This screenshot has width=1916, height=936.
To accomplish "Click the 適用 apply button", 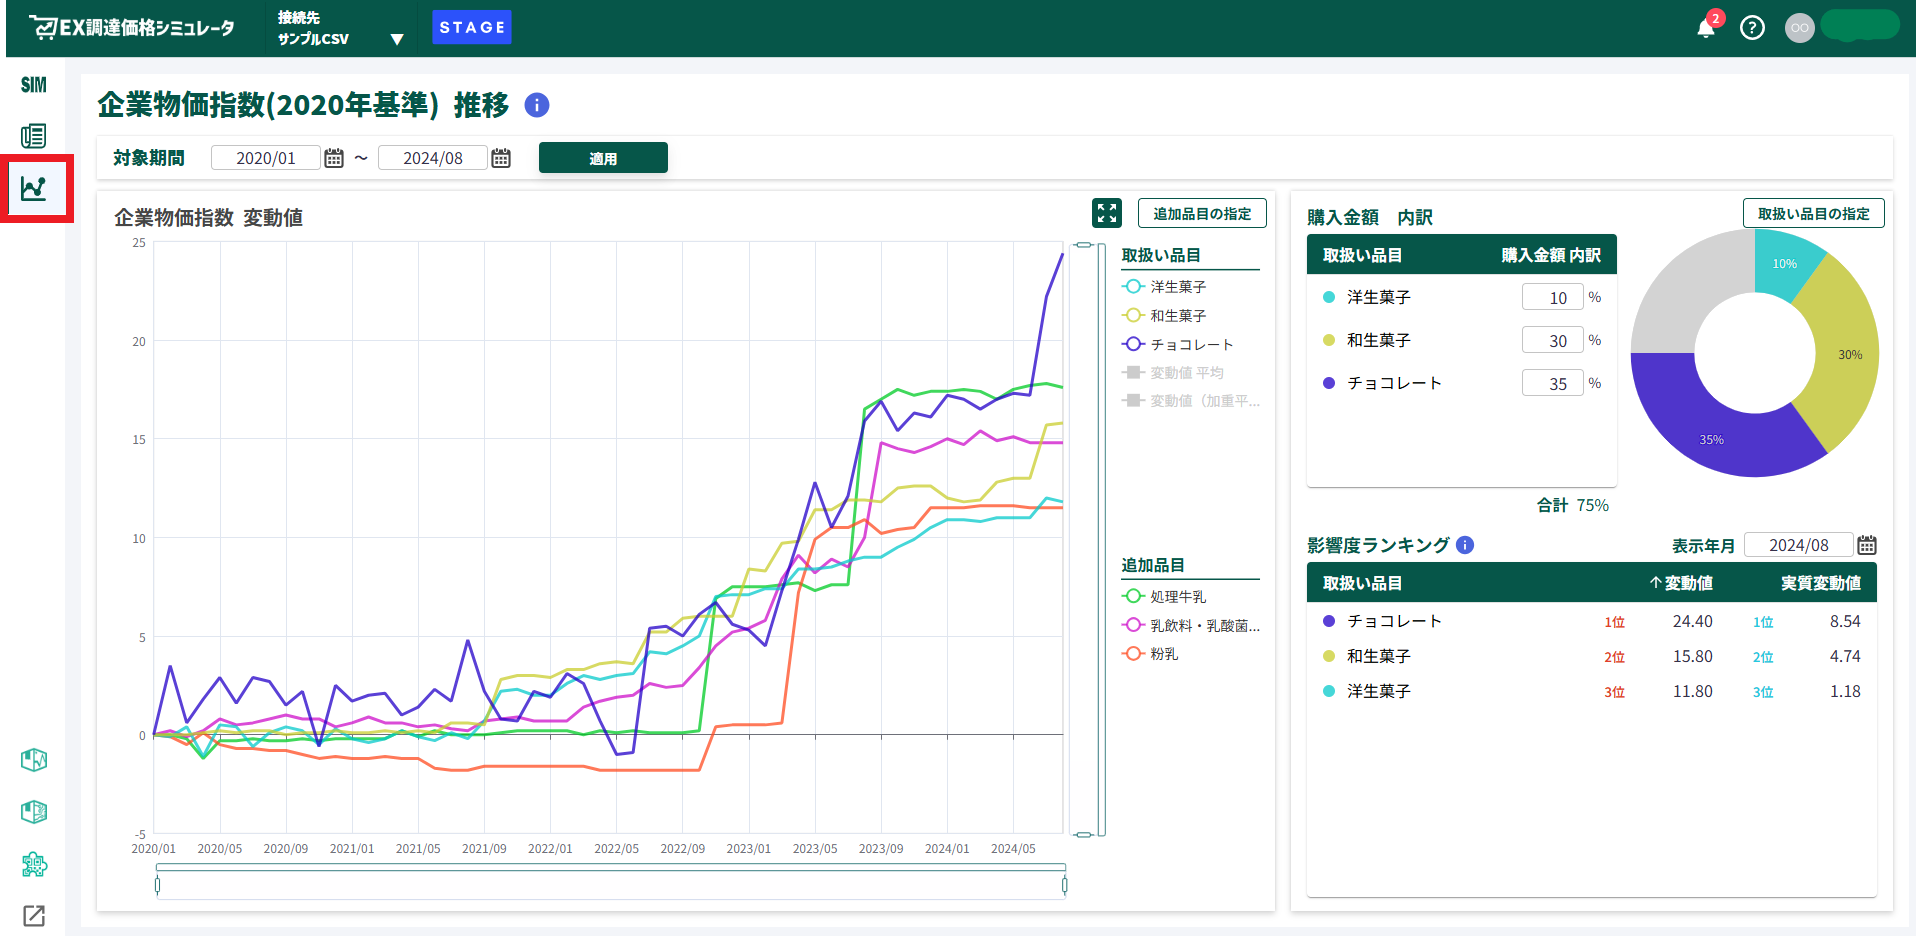I will click(x=603, y=158).
